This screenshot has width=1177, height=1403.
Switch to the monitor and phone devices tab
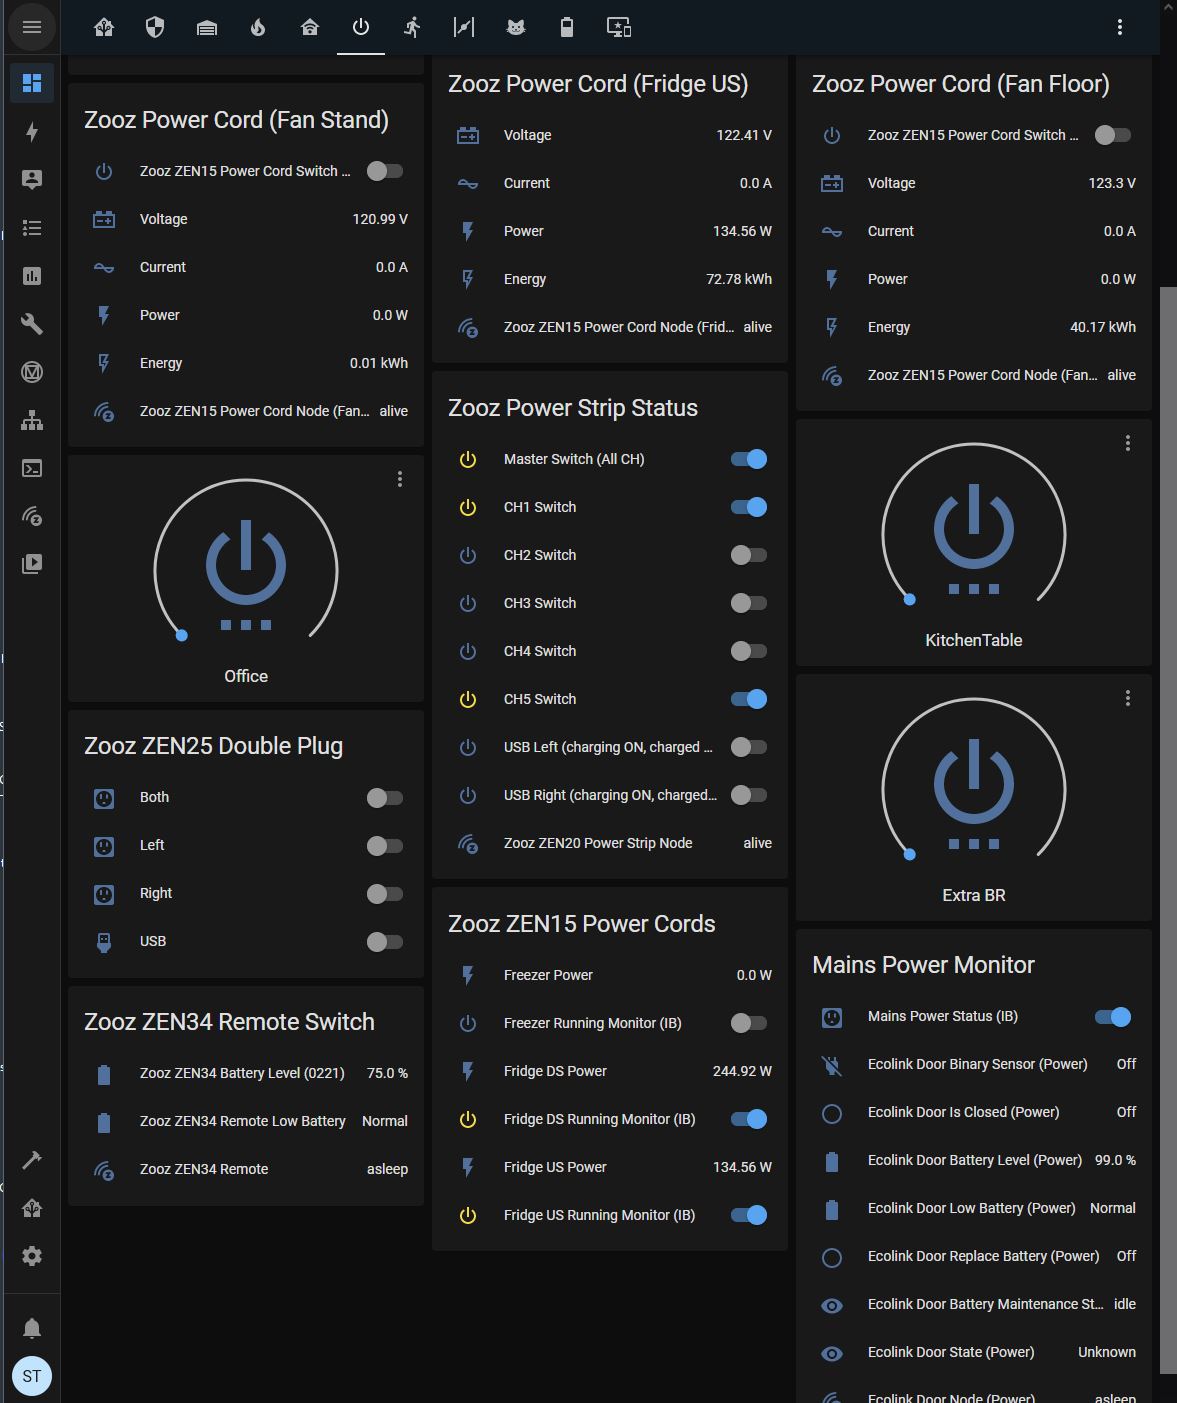(619, 28)
